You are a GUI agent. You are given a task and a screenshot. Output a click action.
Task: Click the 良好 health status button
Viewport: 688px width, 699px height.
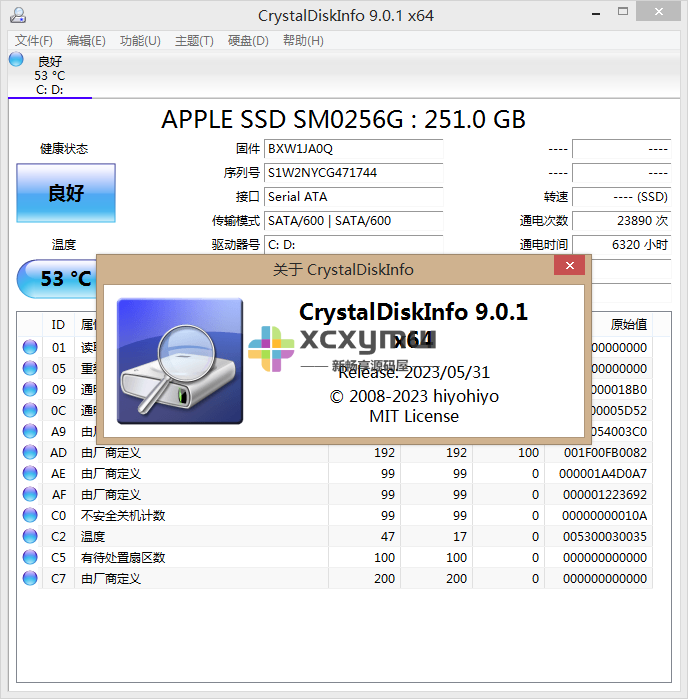(66, 193)
